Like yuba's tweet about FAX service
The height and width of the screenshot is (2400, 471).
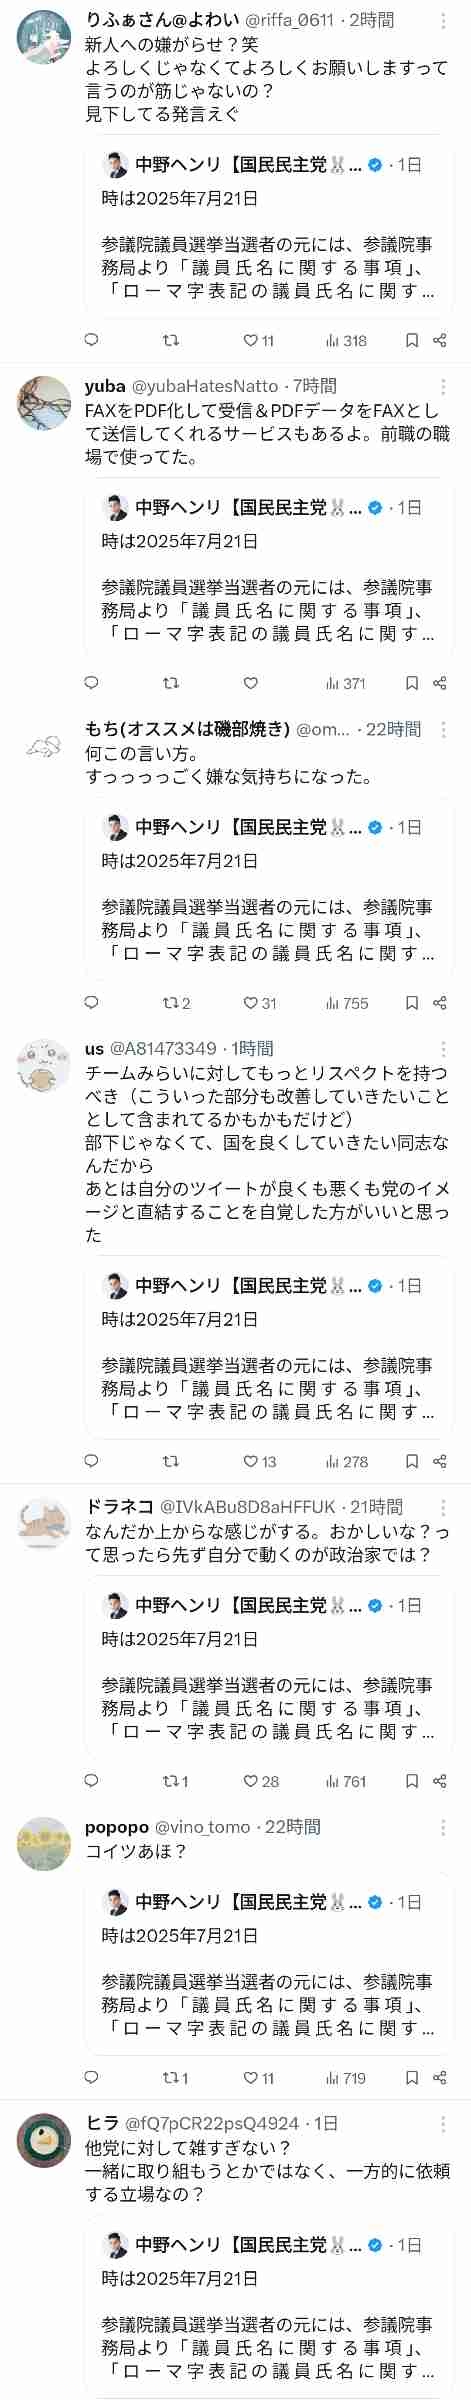click(x=251, y=683)
